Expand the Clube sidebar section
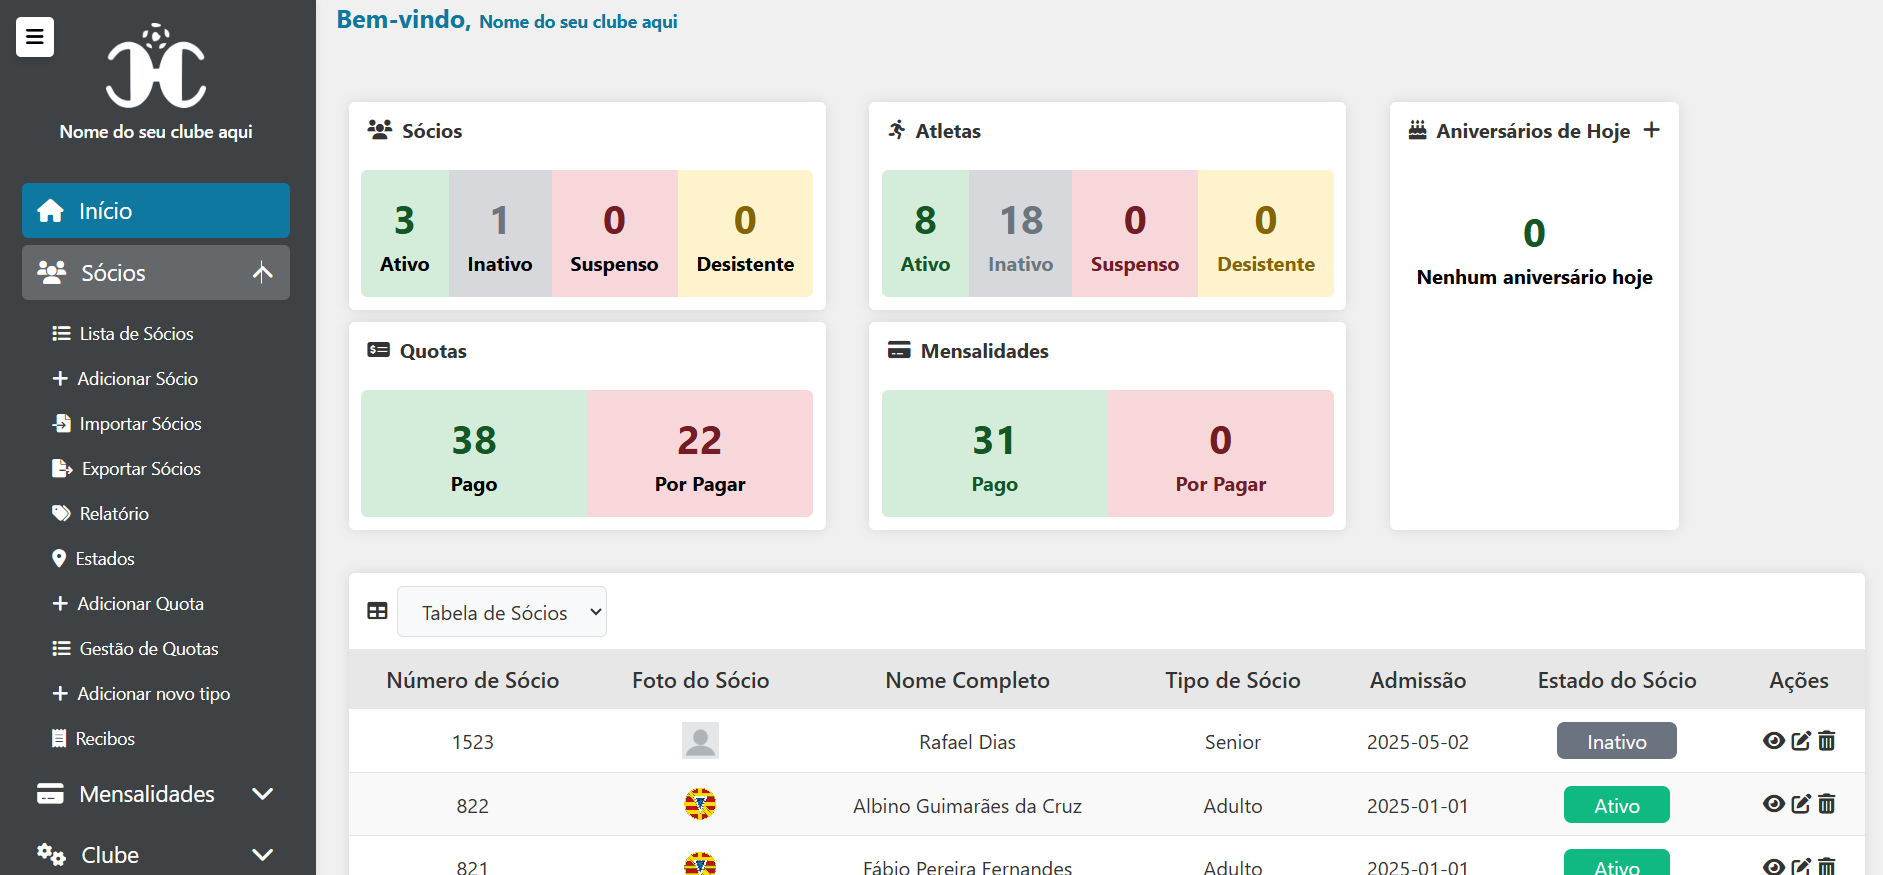1883x875 pixels. pyautogui.click(x=155, y=855)
